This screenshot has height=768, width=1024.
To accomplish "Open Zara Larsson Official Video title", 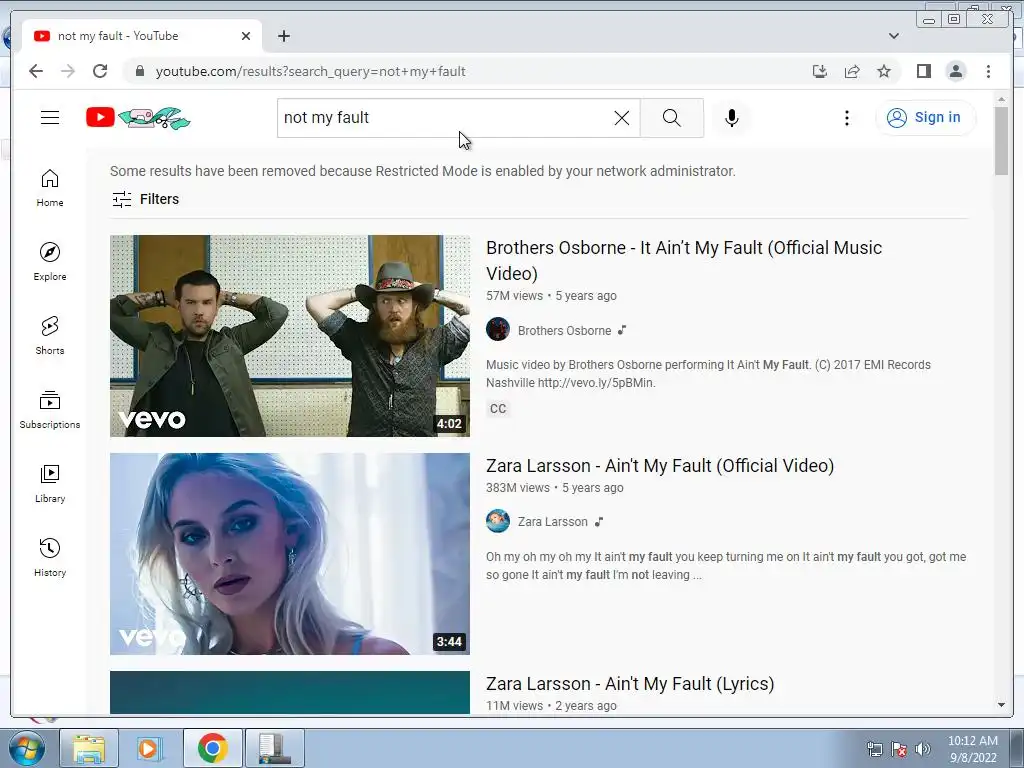I will coord(660,466).
